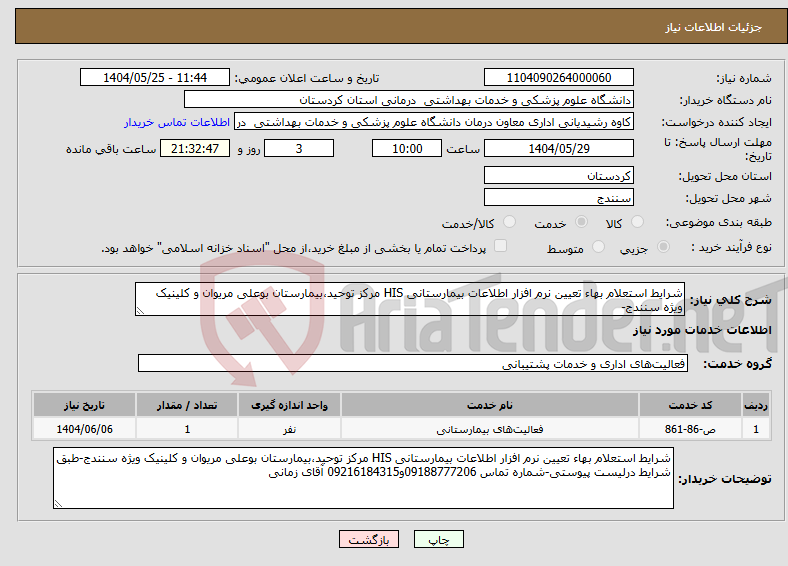Click the کد خدمت column header
The height and width of the screenshot is (566, 788).
pyautogui.click(x=691, y=405)
